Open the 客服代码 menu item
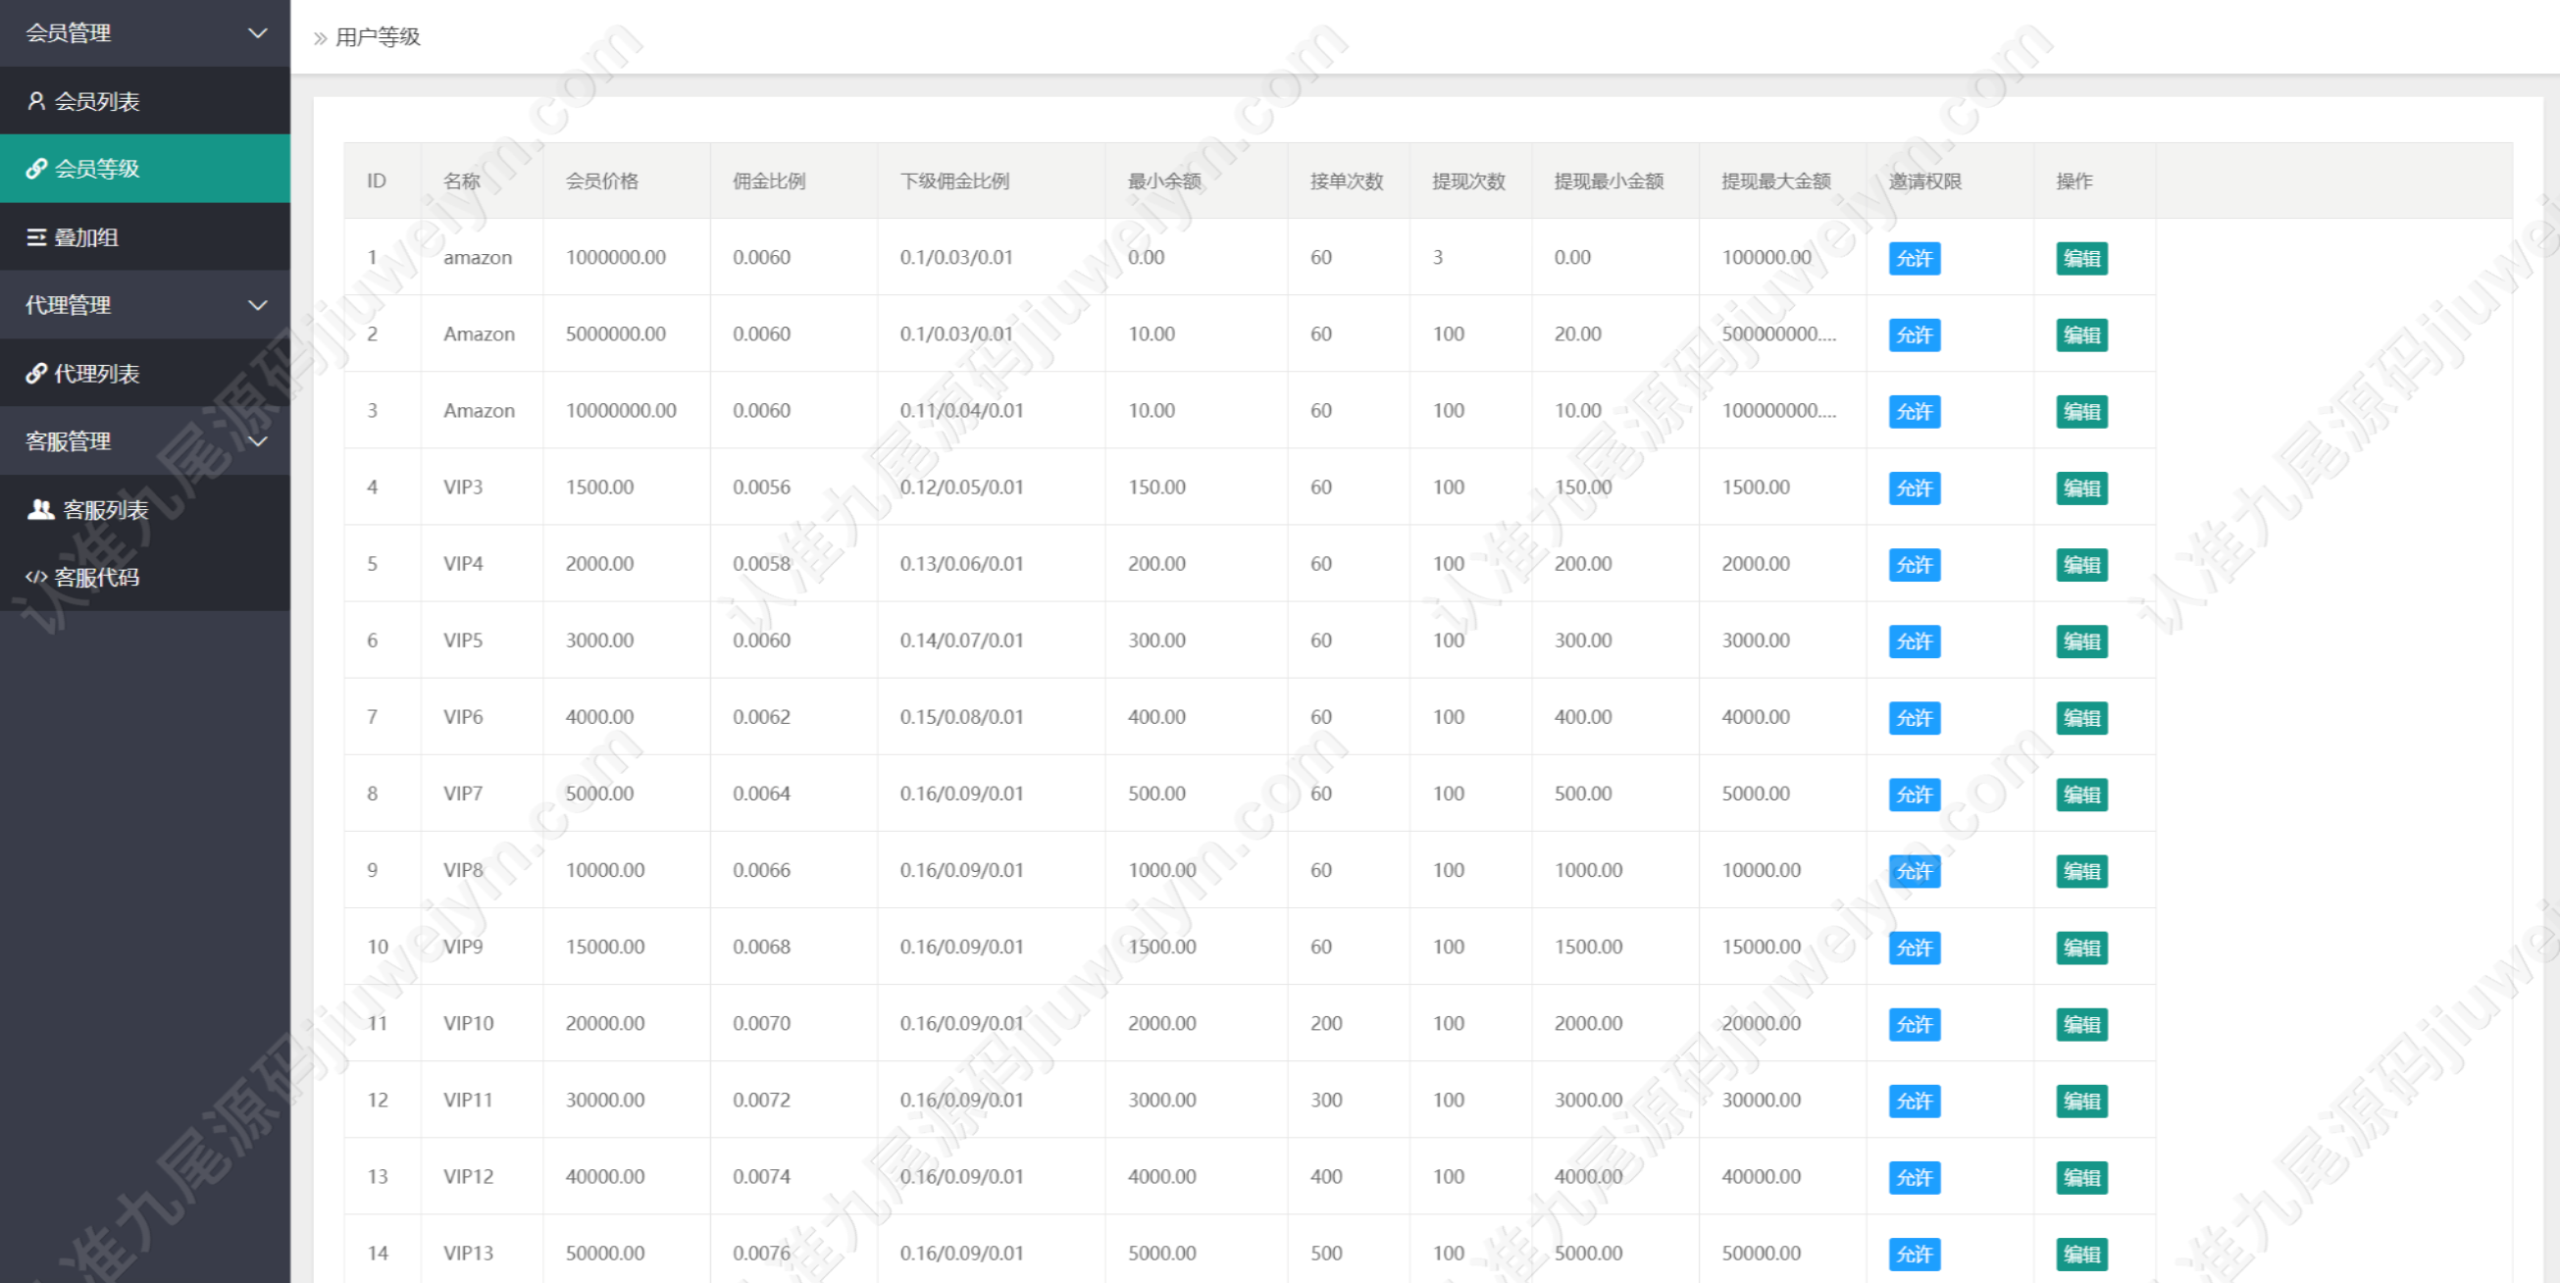Image resolution: width=2560 pixels, height=1283 pixels. coord(145,577)
